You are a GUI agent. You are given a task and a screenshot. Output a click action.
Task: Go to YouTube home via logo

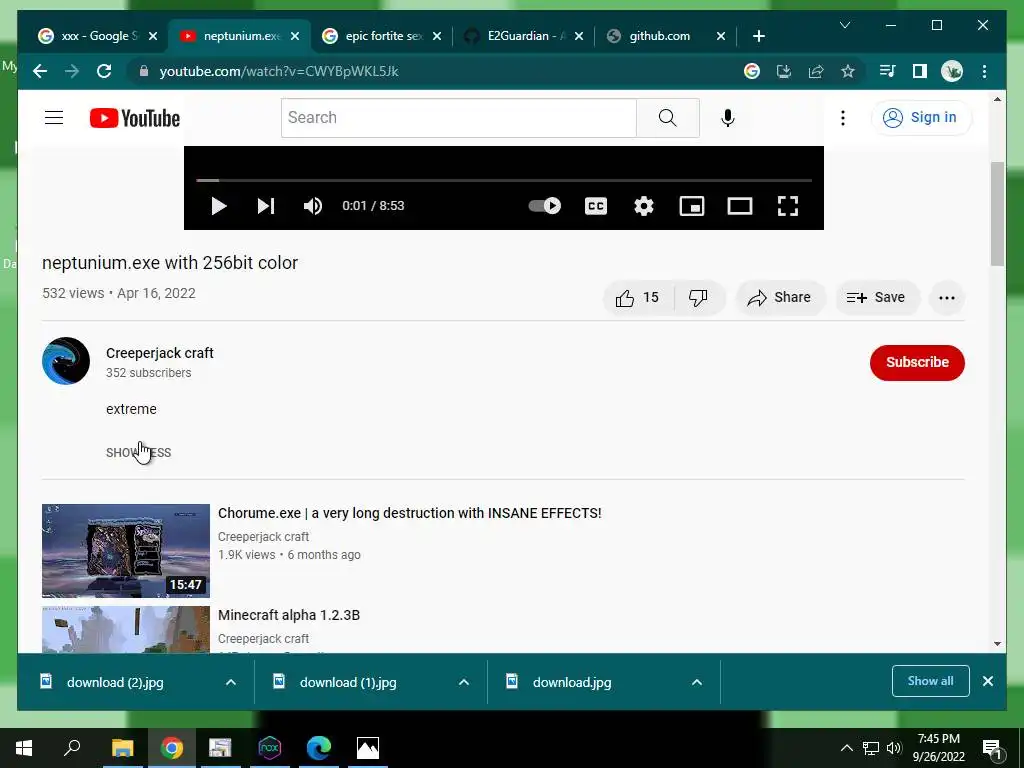pos(135,118)
